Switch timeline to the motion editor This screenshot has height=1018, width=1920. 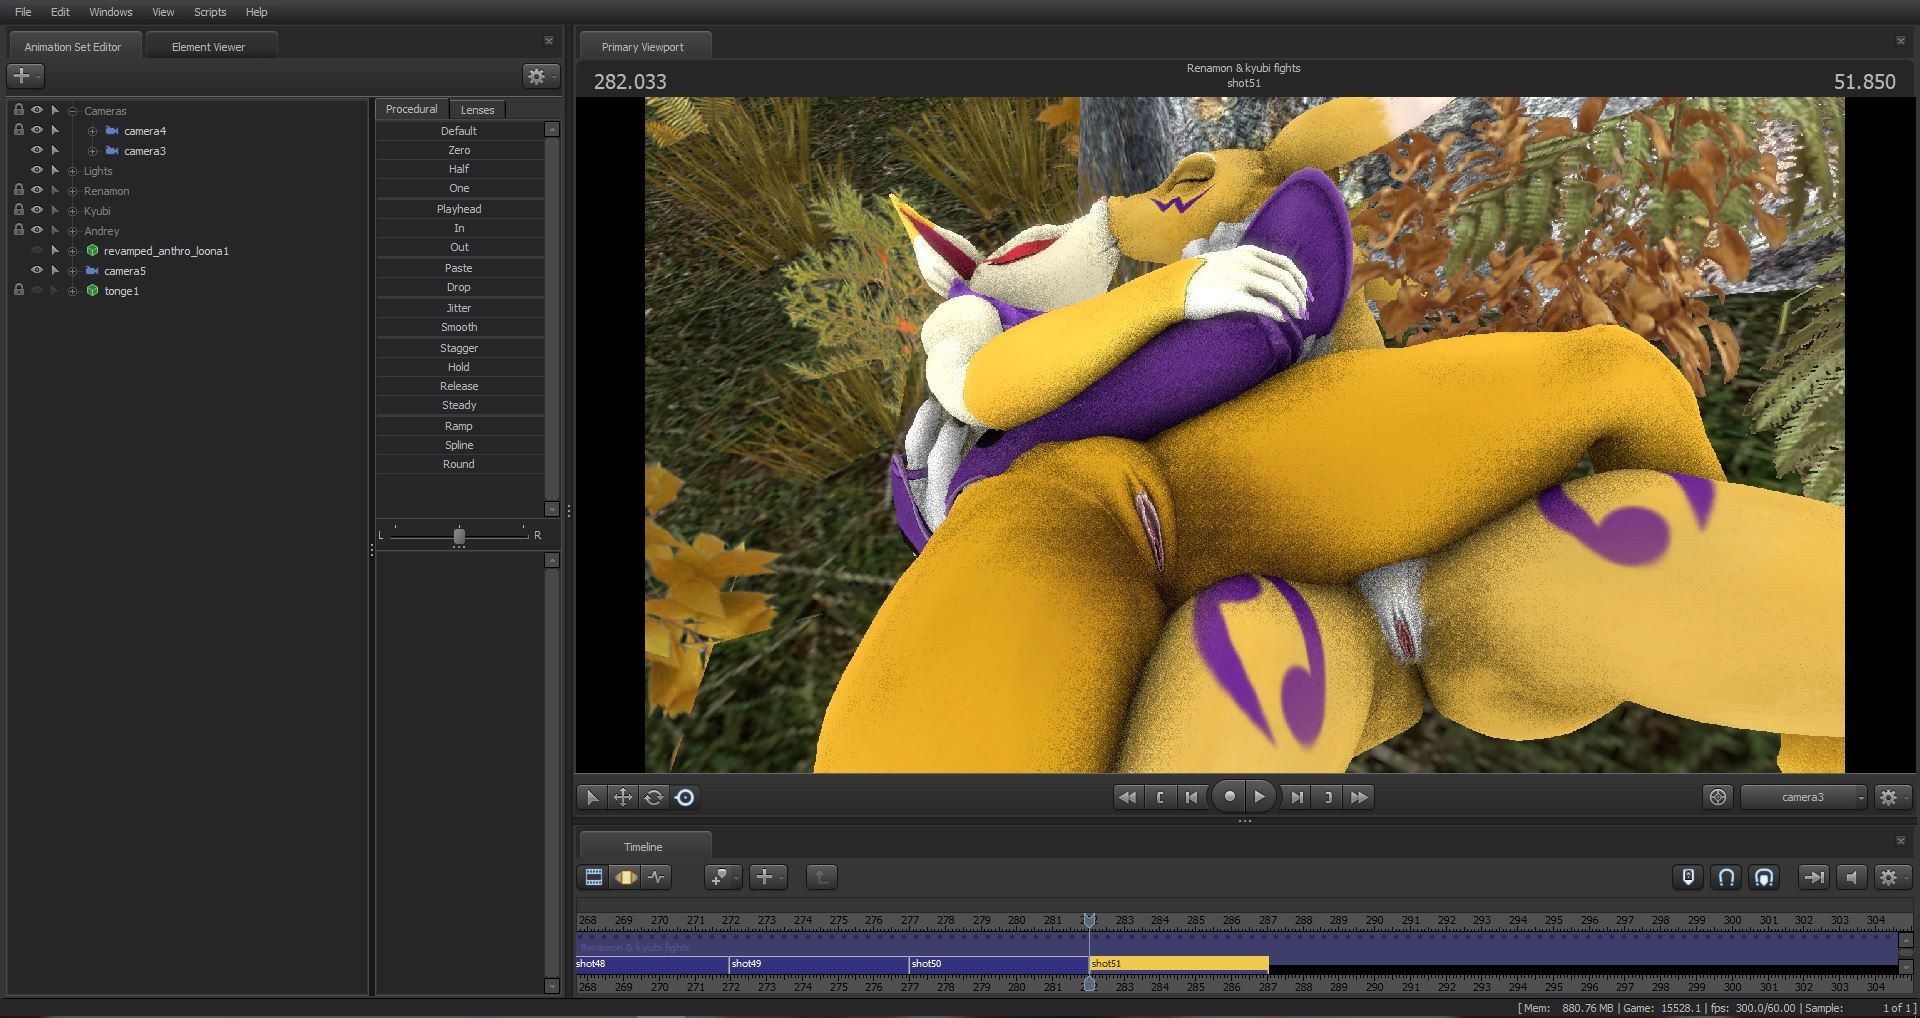pos(625,877)
